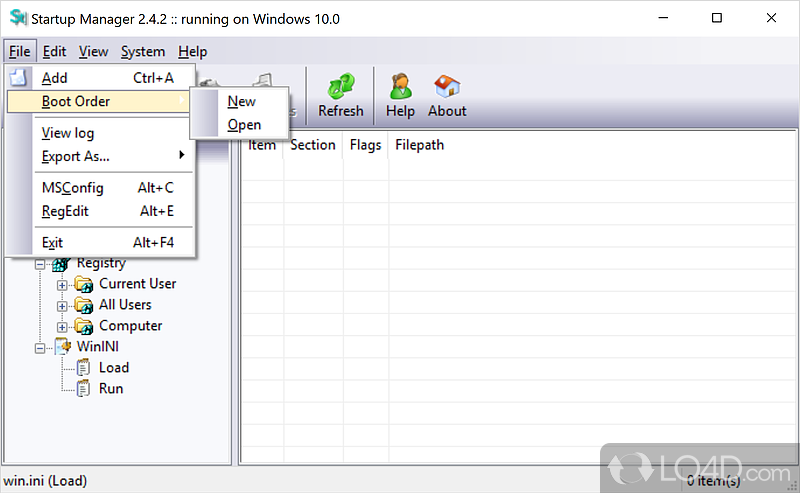Minimize the Startup Manager window
Image resolution: width=800 pixels, height=493 pixels.
tap(663, 18)
